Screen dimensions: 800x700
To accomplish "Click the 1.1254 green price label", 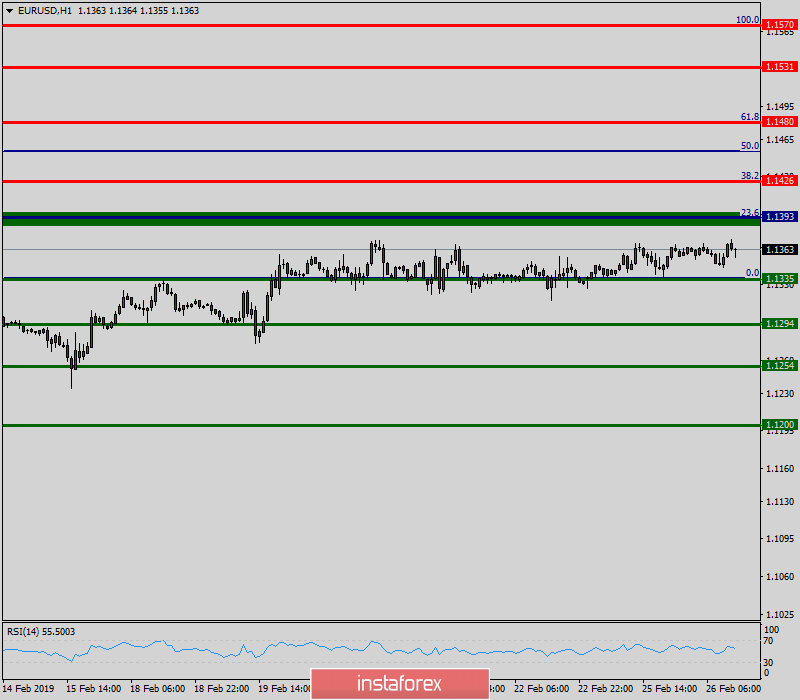I will tap(780, 365).
